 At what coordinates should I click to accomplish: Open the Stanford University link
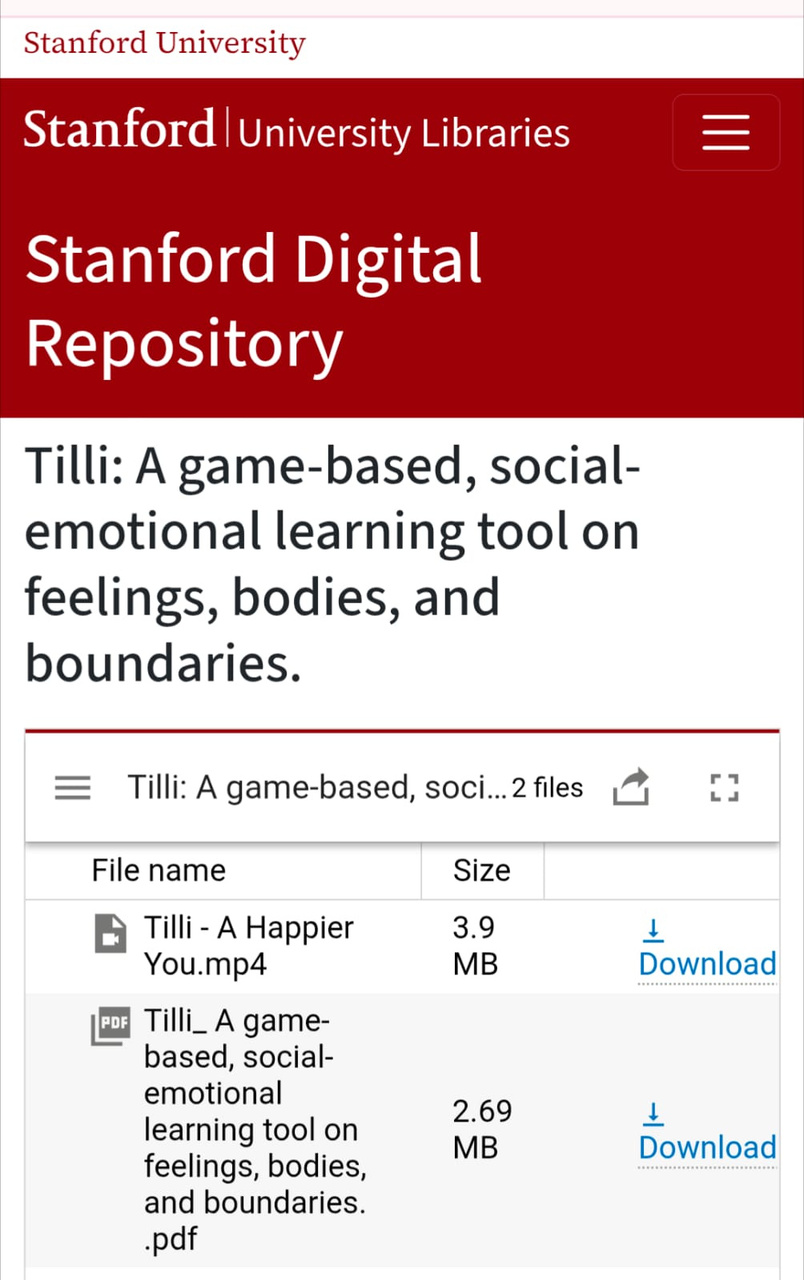pos(164,43)
